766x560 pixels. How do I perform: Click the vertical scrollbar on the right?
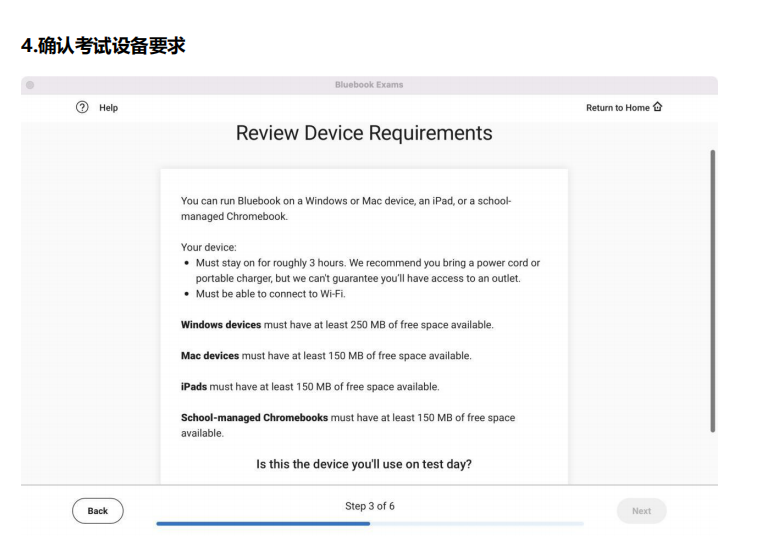coord(712,290)
